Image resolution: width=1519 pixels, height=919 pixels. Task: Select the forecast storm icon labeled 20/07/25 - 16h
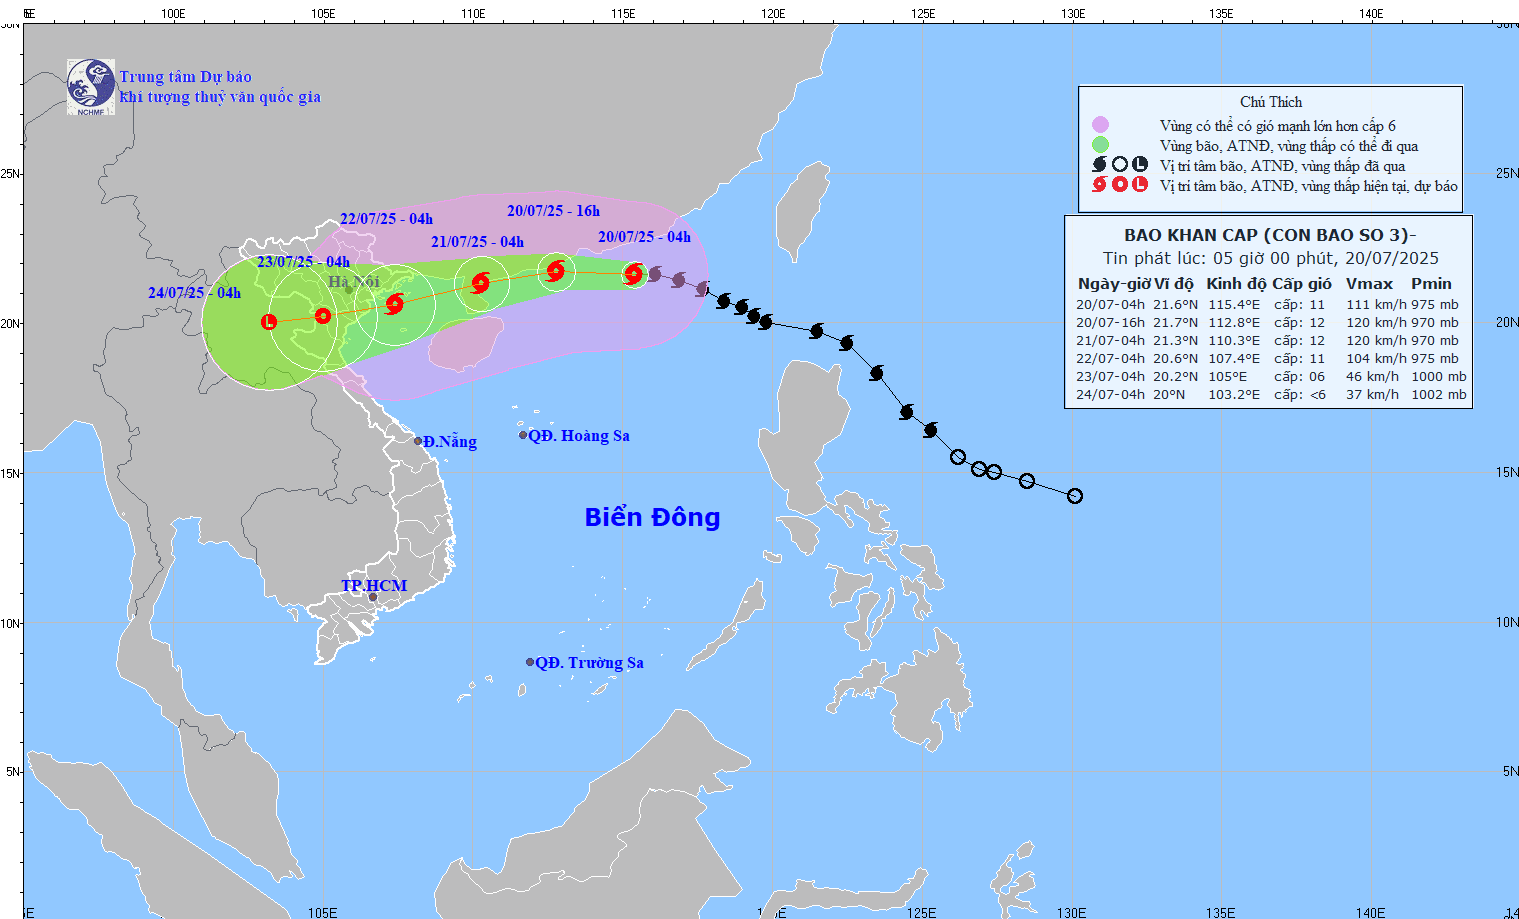click(x=555, y=269)
